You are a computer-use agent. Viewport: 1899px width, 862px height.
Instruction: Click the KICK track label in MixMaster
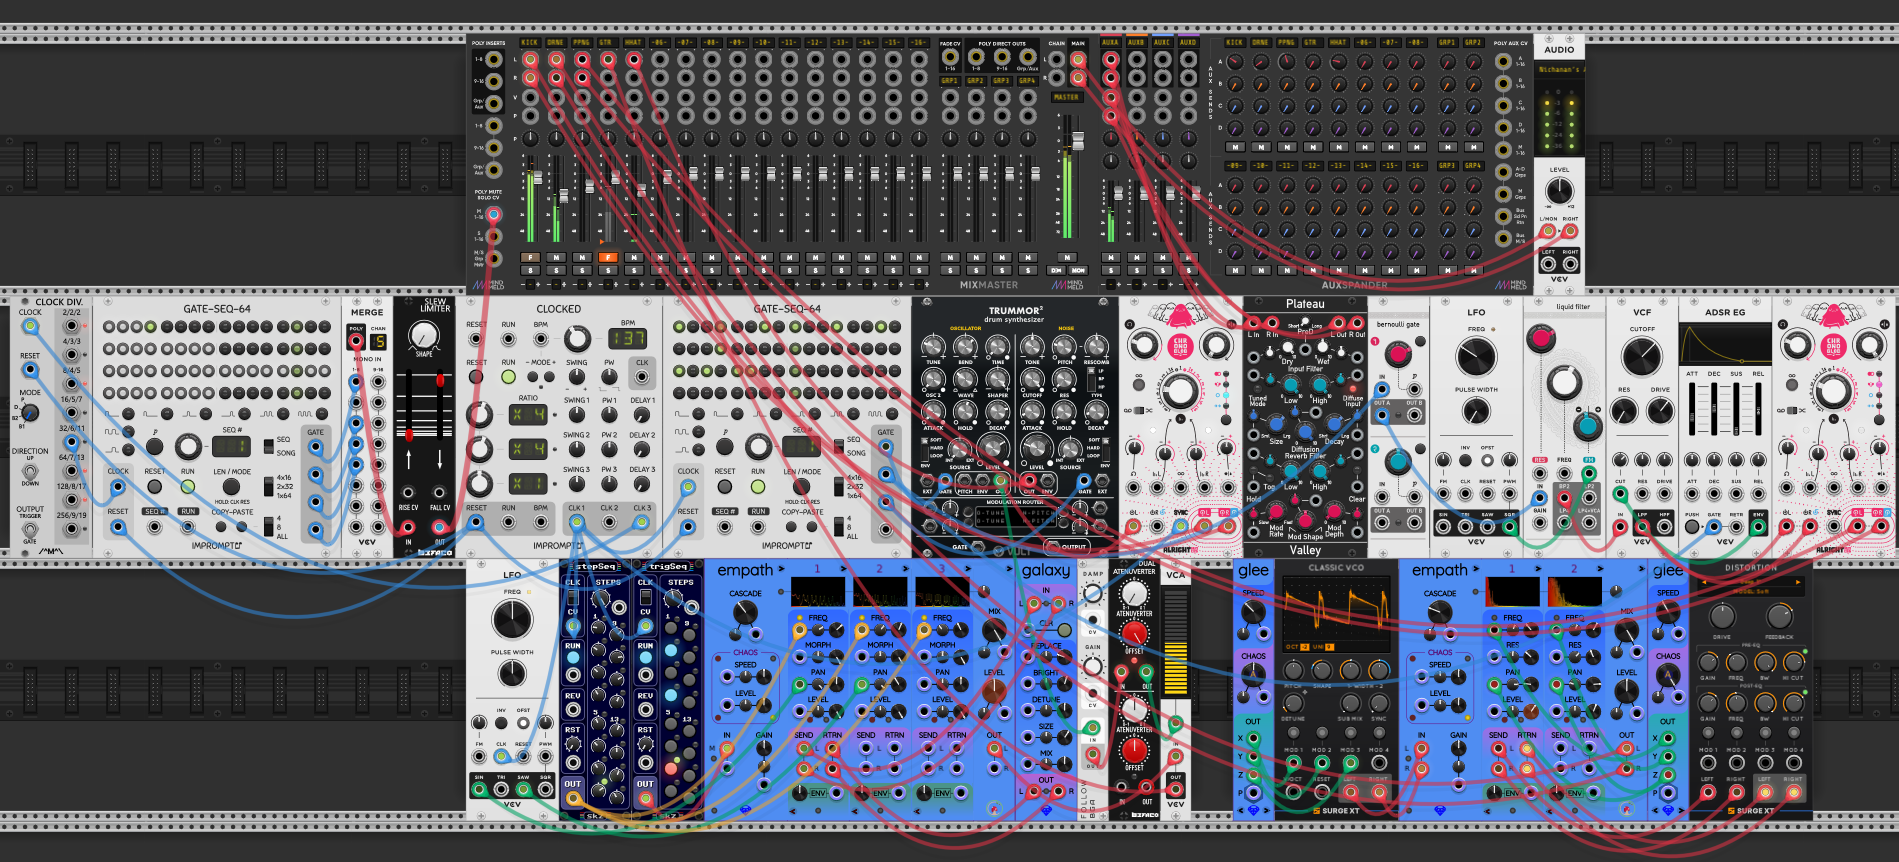tap(530, 43)
